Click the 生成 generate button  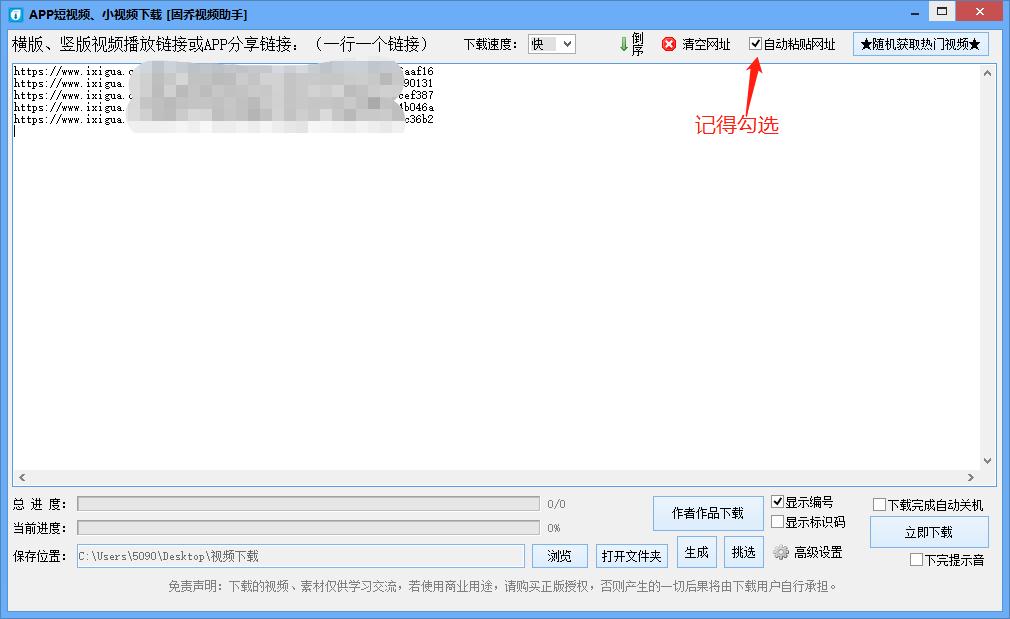click(696, 551)
